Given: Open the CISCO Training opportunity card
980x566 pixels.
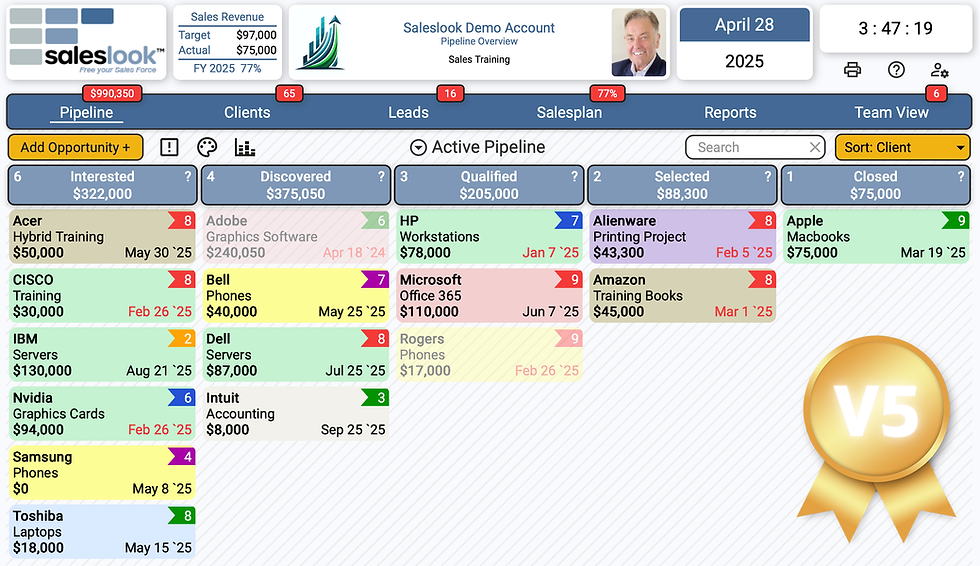Looking at the screenshot, I should (102, 295).
